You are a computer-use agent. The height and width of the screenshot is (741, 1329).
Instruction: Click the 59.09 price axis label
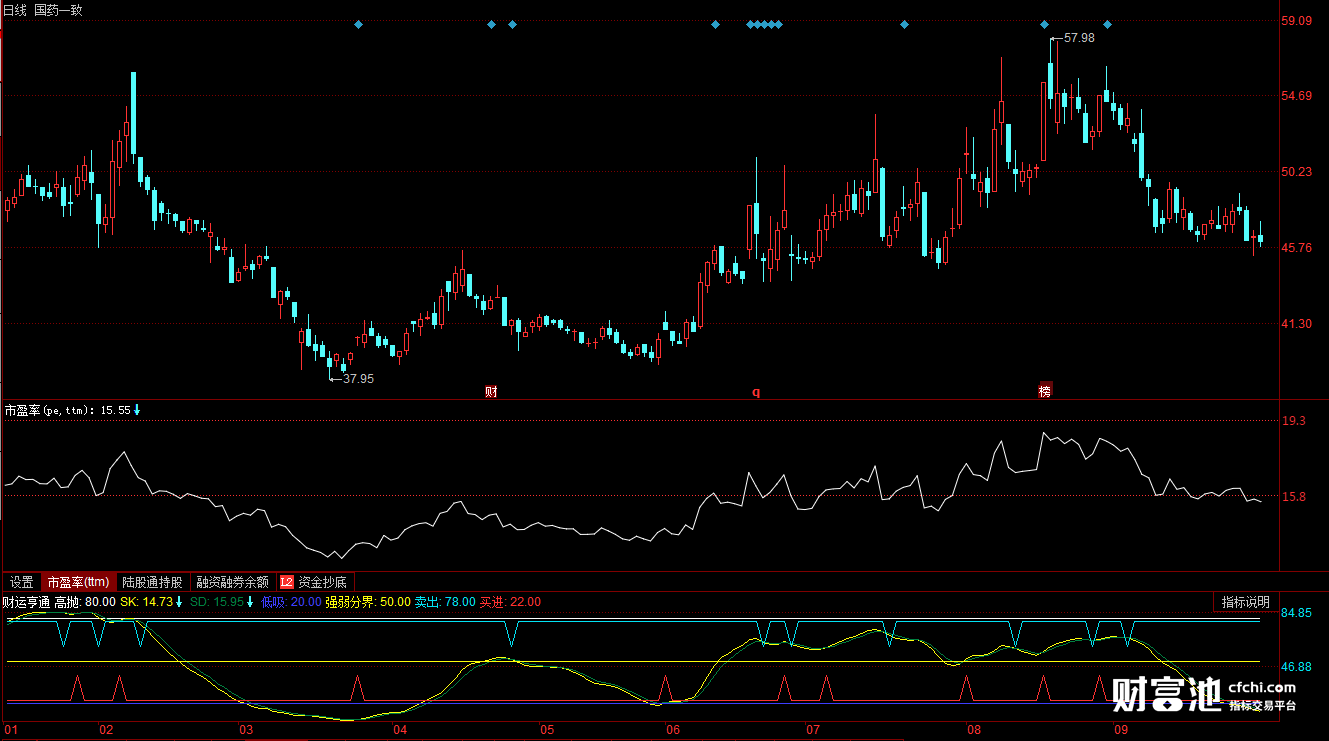pyautogui.click(x=1297, y=20)
